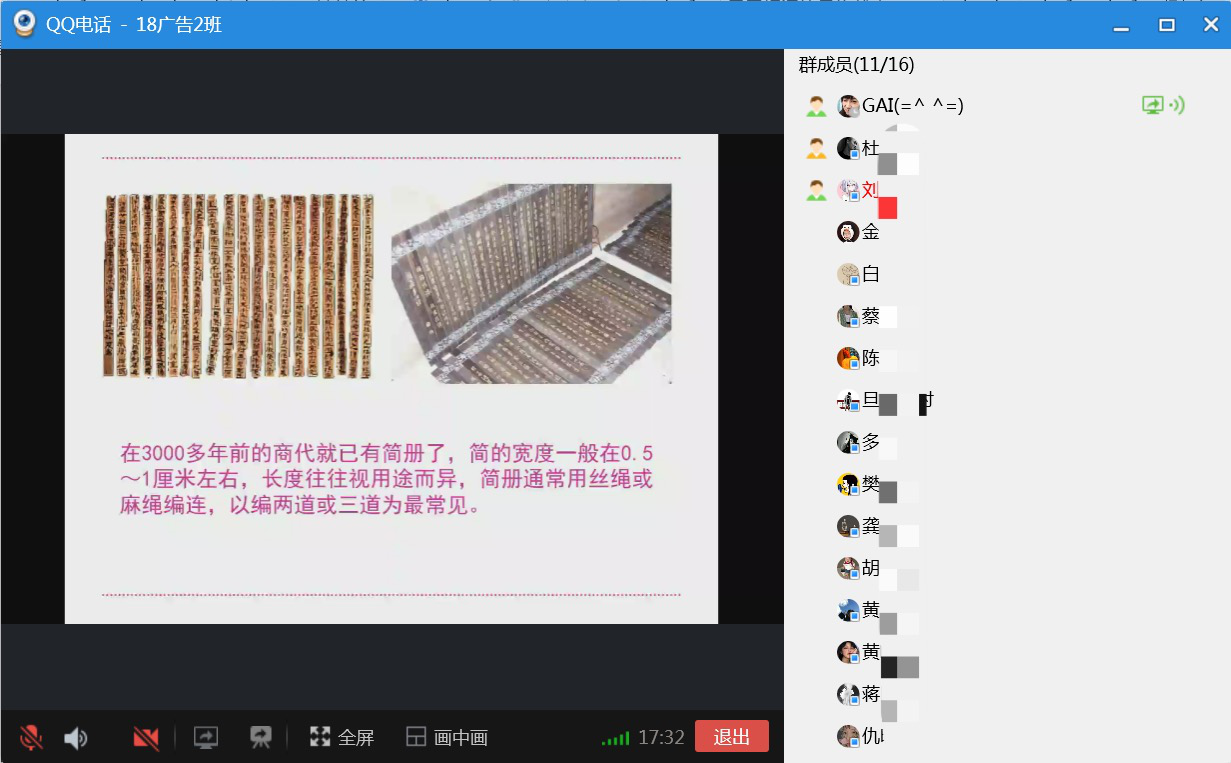Click the green screen-sharing icon beside GAI

[1153, 105]
